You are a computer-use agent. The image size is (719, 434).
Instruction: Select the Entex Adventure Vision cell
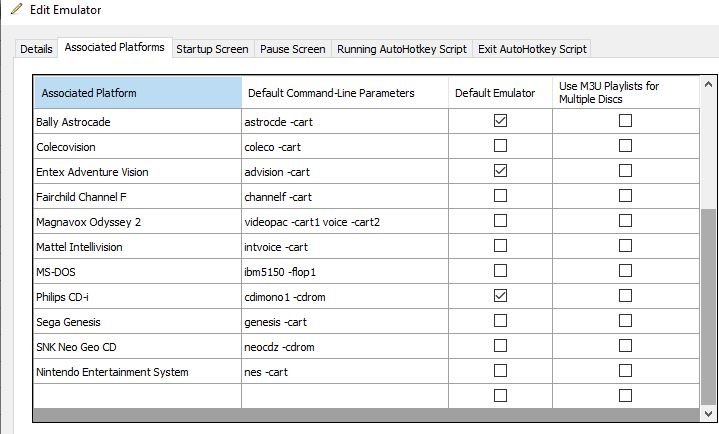click(138, 172)
